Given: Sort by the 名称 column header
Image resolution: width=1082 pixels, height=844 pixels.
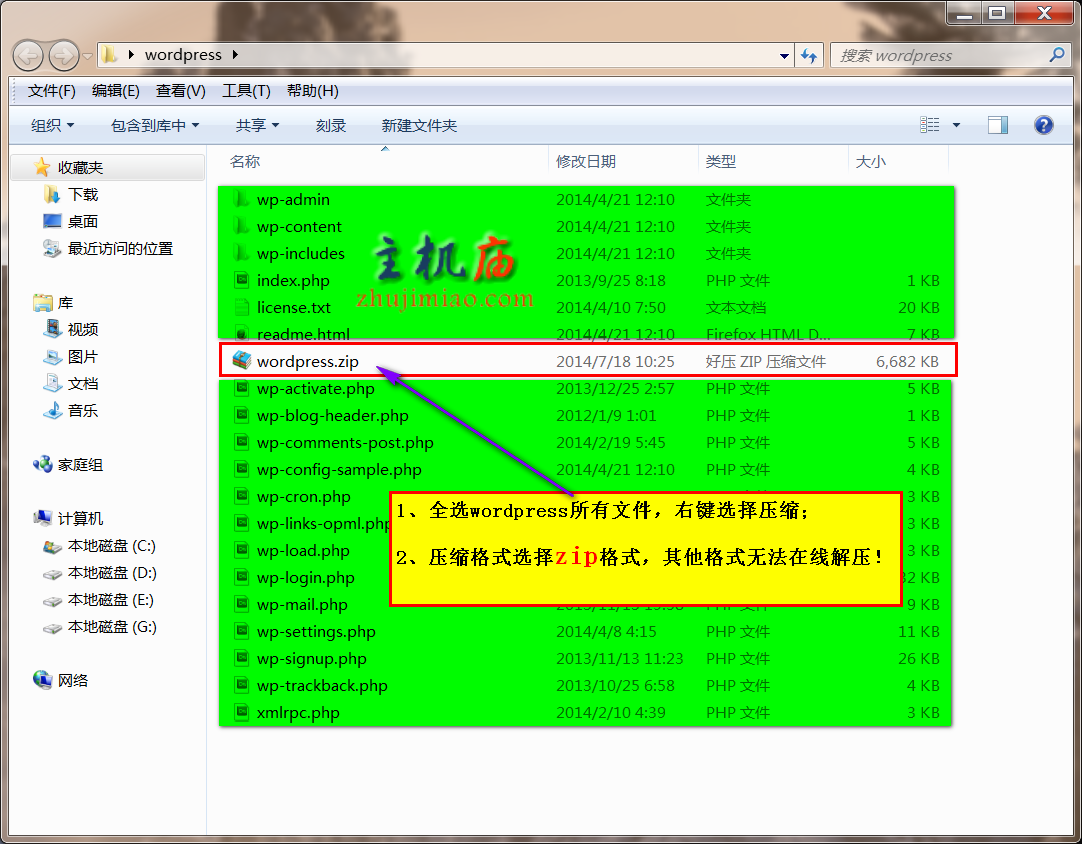Looking at the screenshot, I should (245, 161).
